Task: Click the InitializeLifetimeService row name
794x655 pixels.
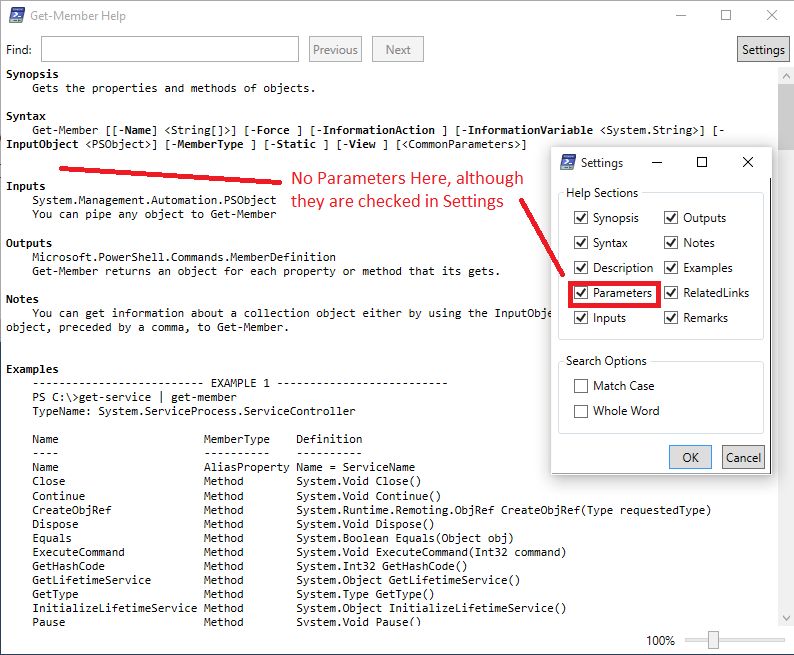Action: [115, 607]
